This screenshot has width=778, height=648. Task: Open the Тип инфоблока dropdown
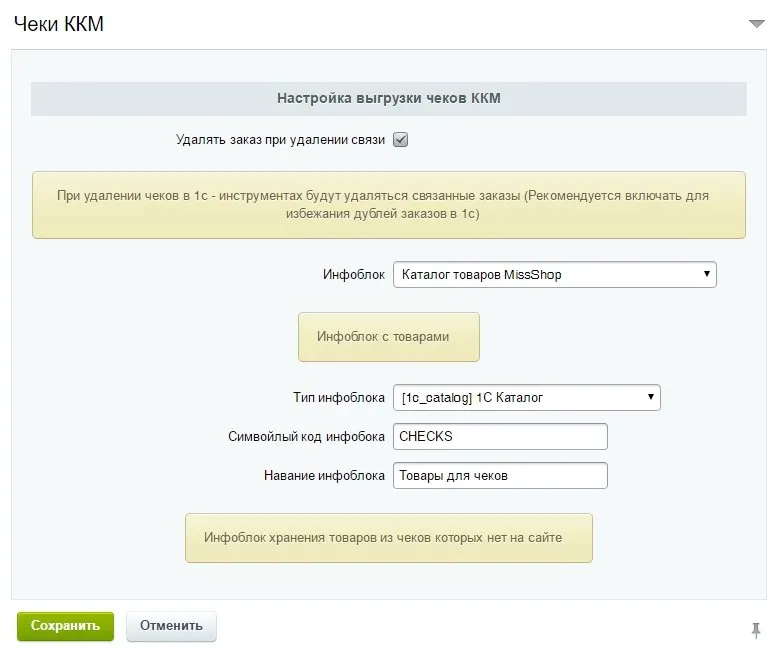coord(526,398)
